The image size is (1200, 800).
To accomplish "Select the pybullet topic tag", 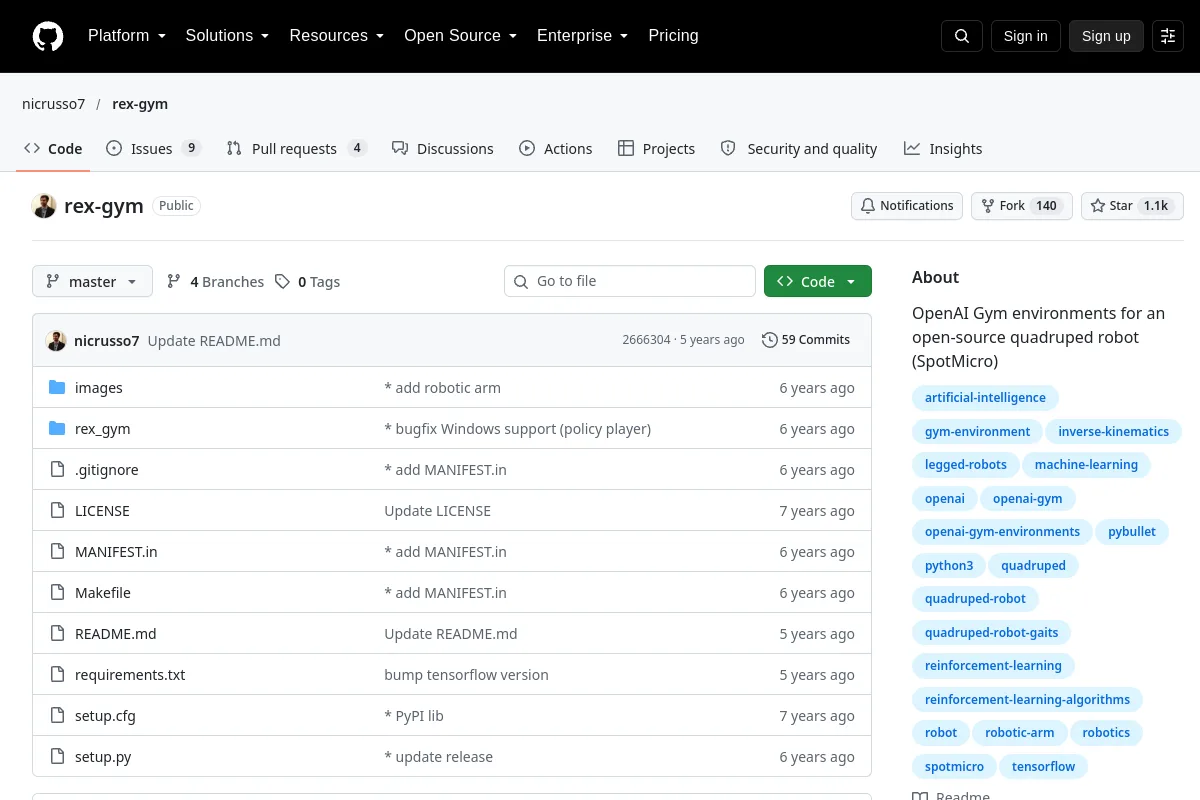I will (1132, 532).
